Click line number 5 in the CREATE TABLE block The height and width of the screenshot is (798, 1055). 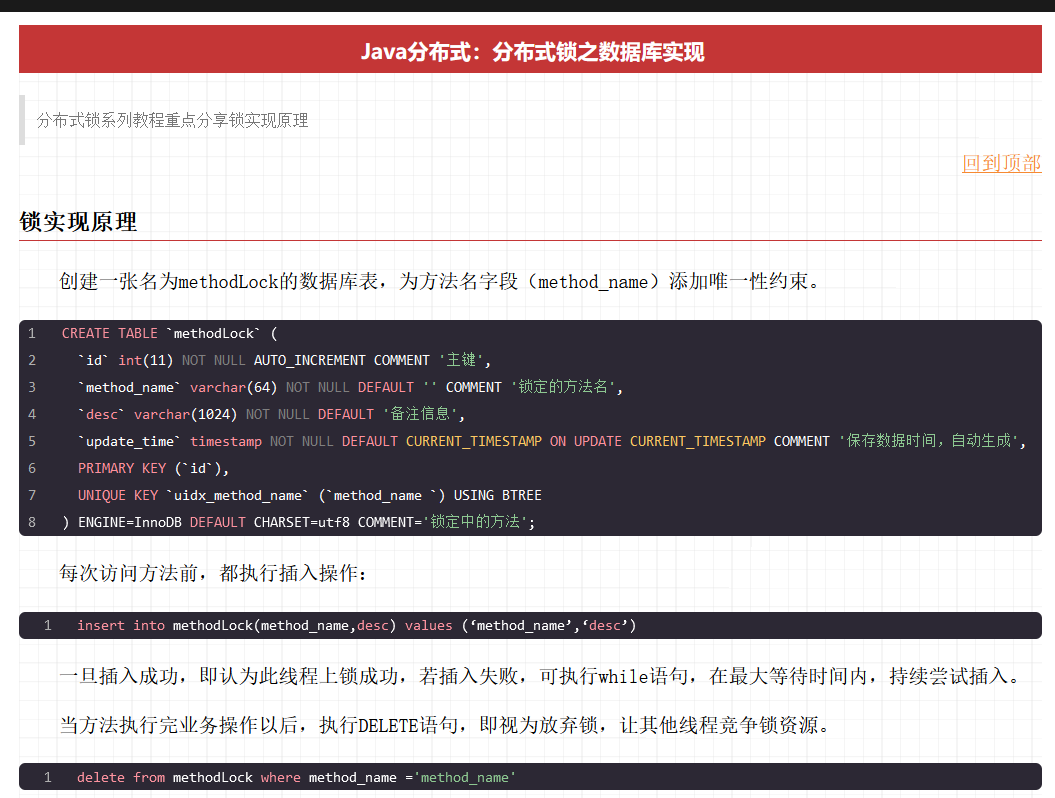32,441
